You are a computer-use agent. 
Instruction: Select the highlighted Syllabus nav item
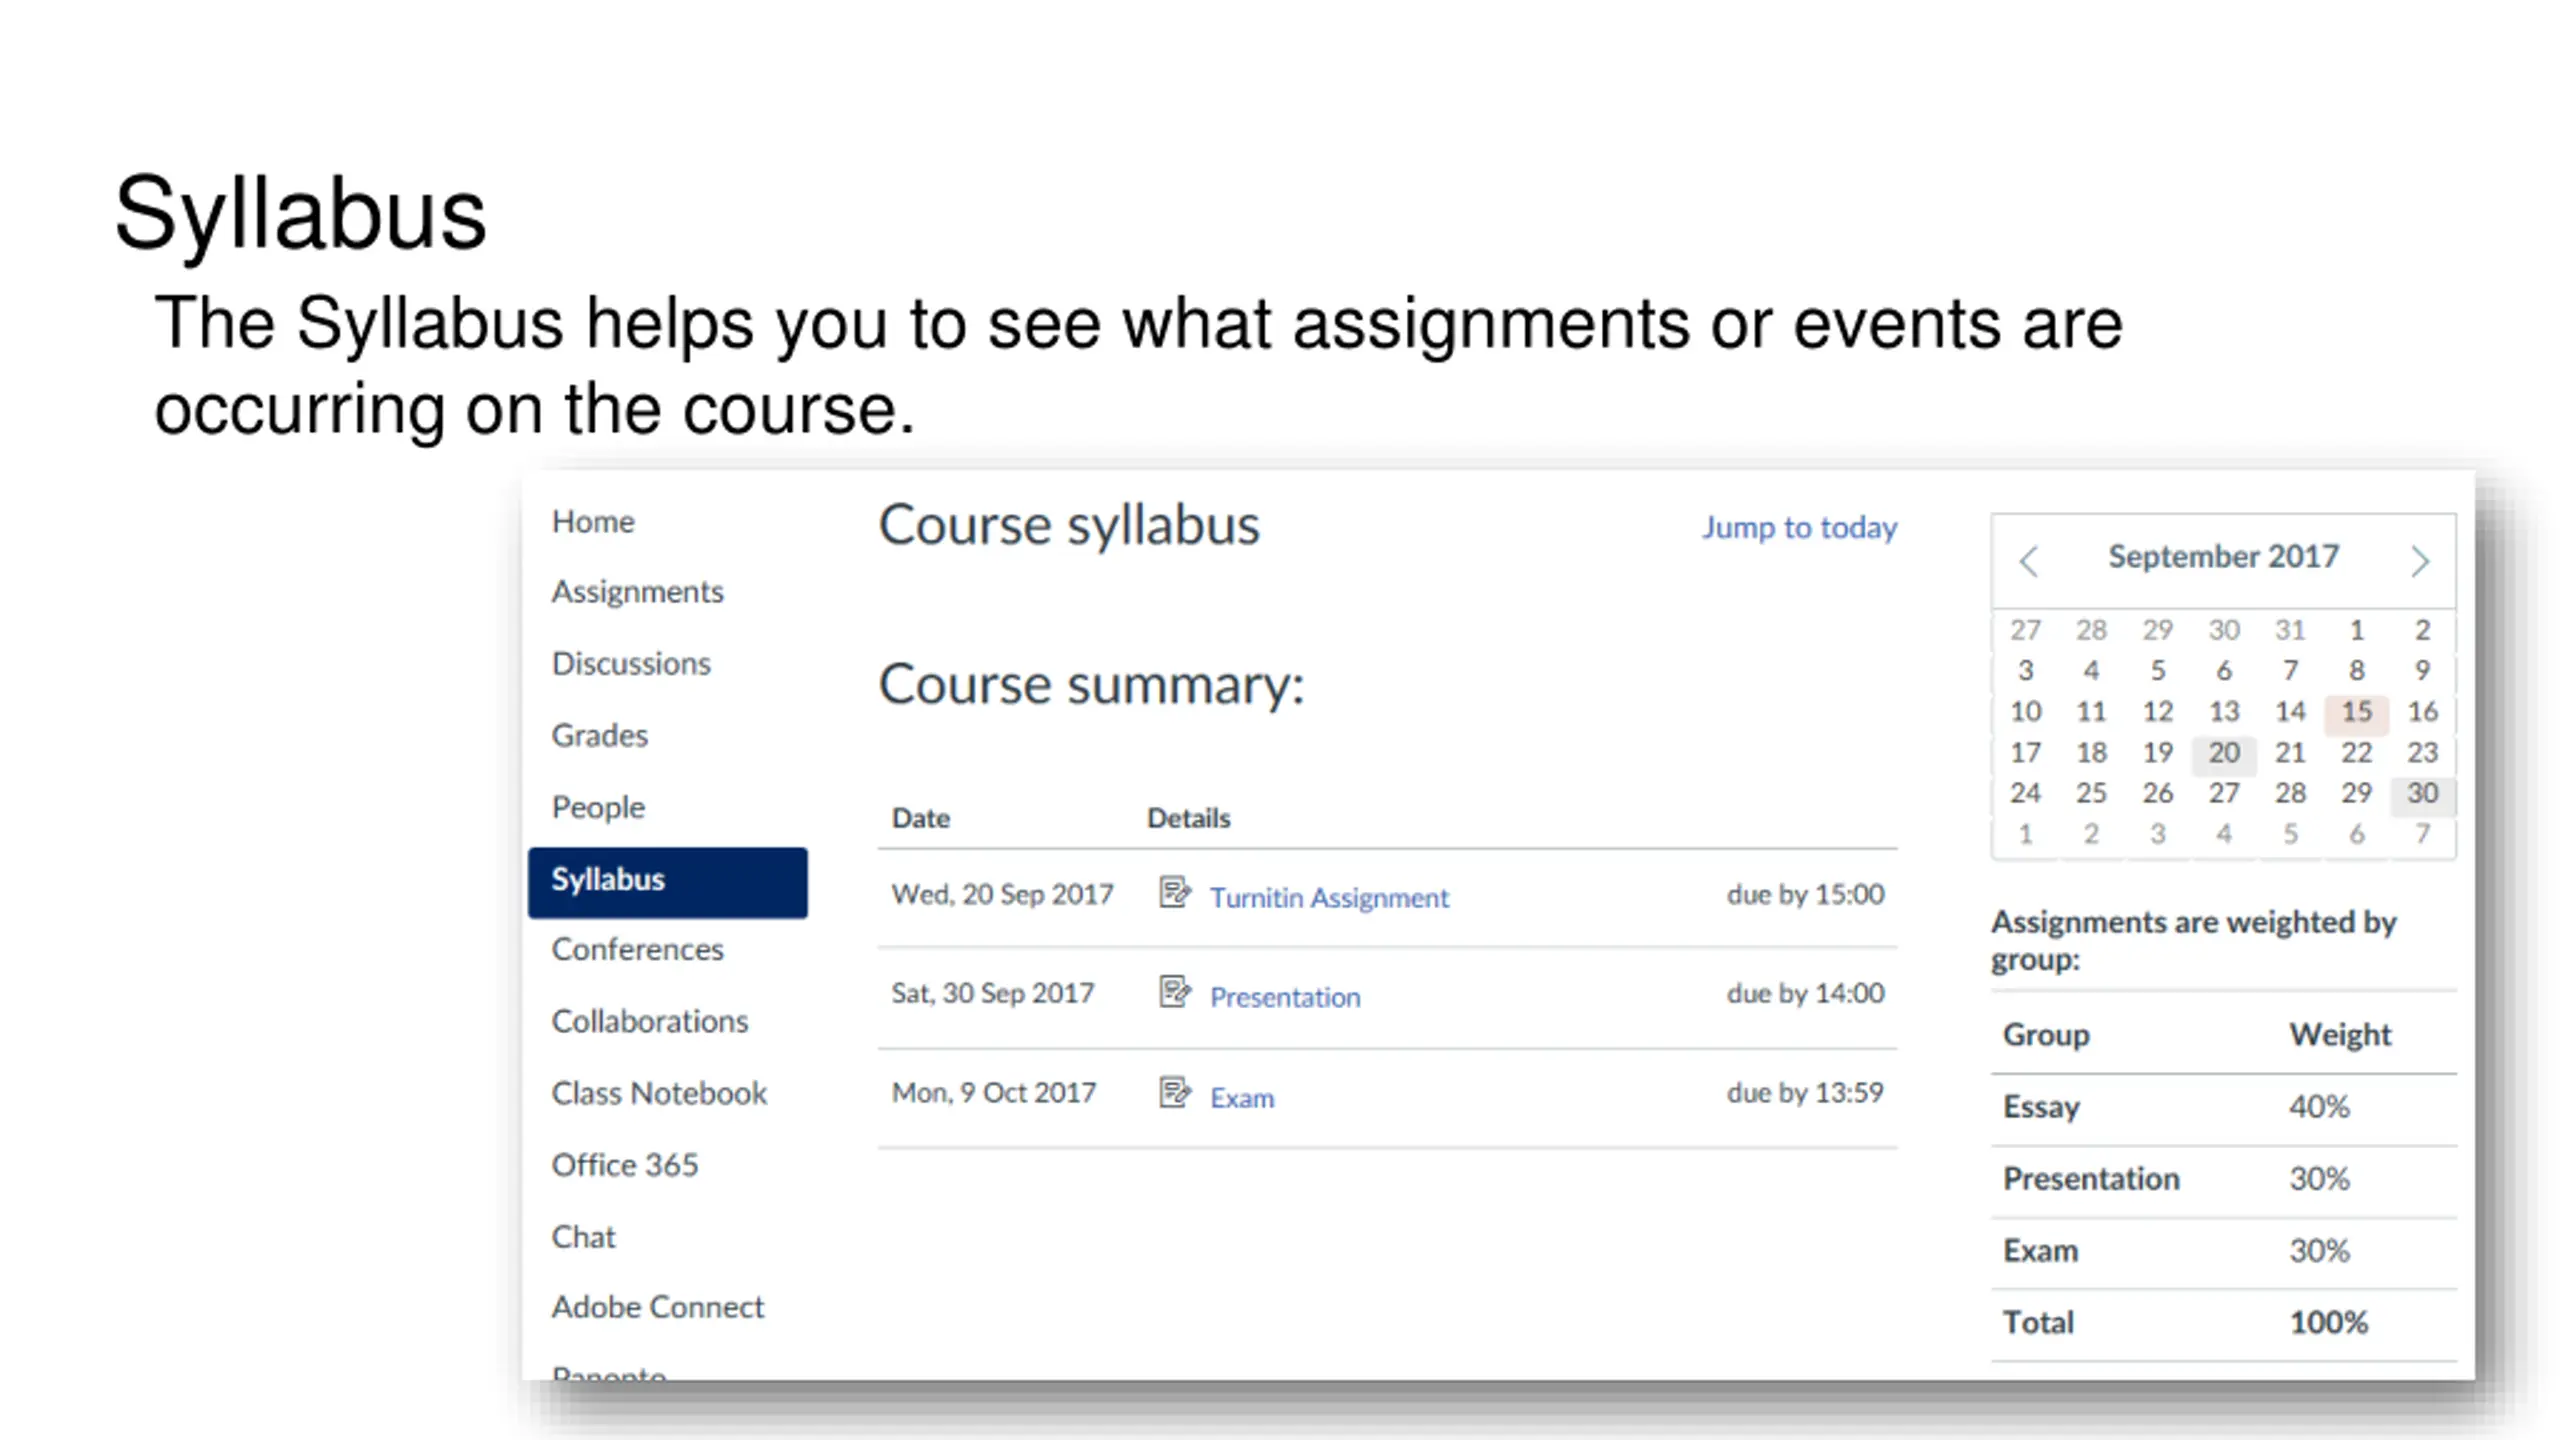[x=667, y=882]
